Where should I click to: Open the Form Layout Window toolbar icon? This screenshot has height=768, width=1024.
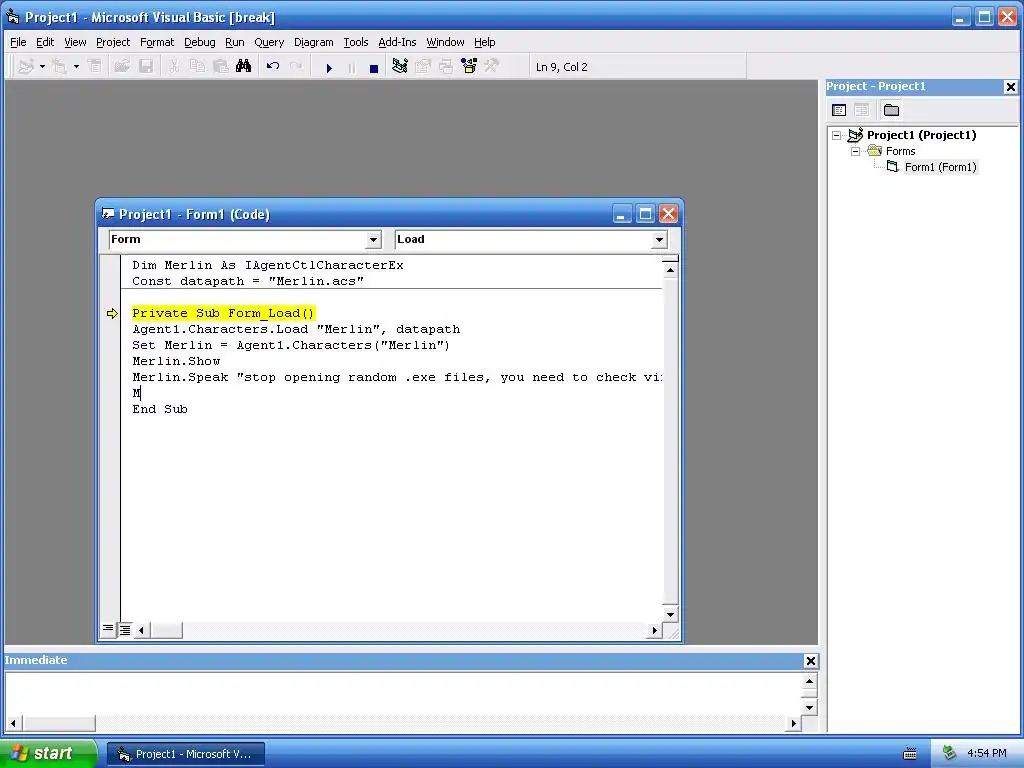coord(445,67)
